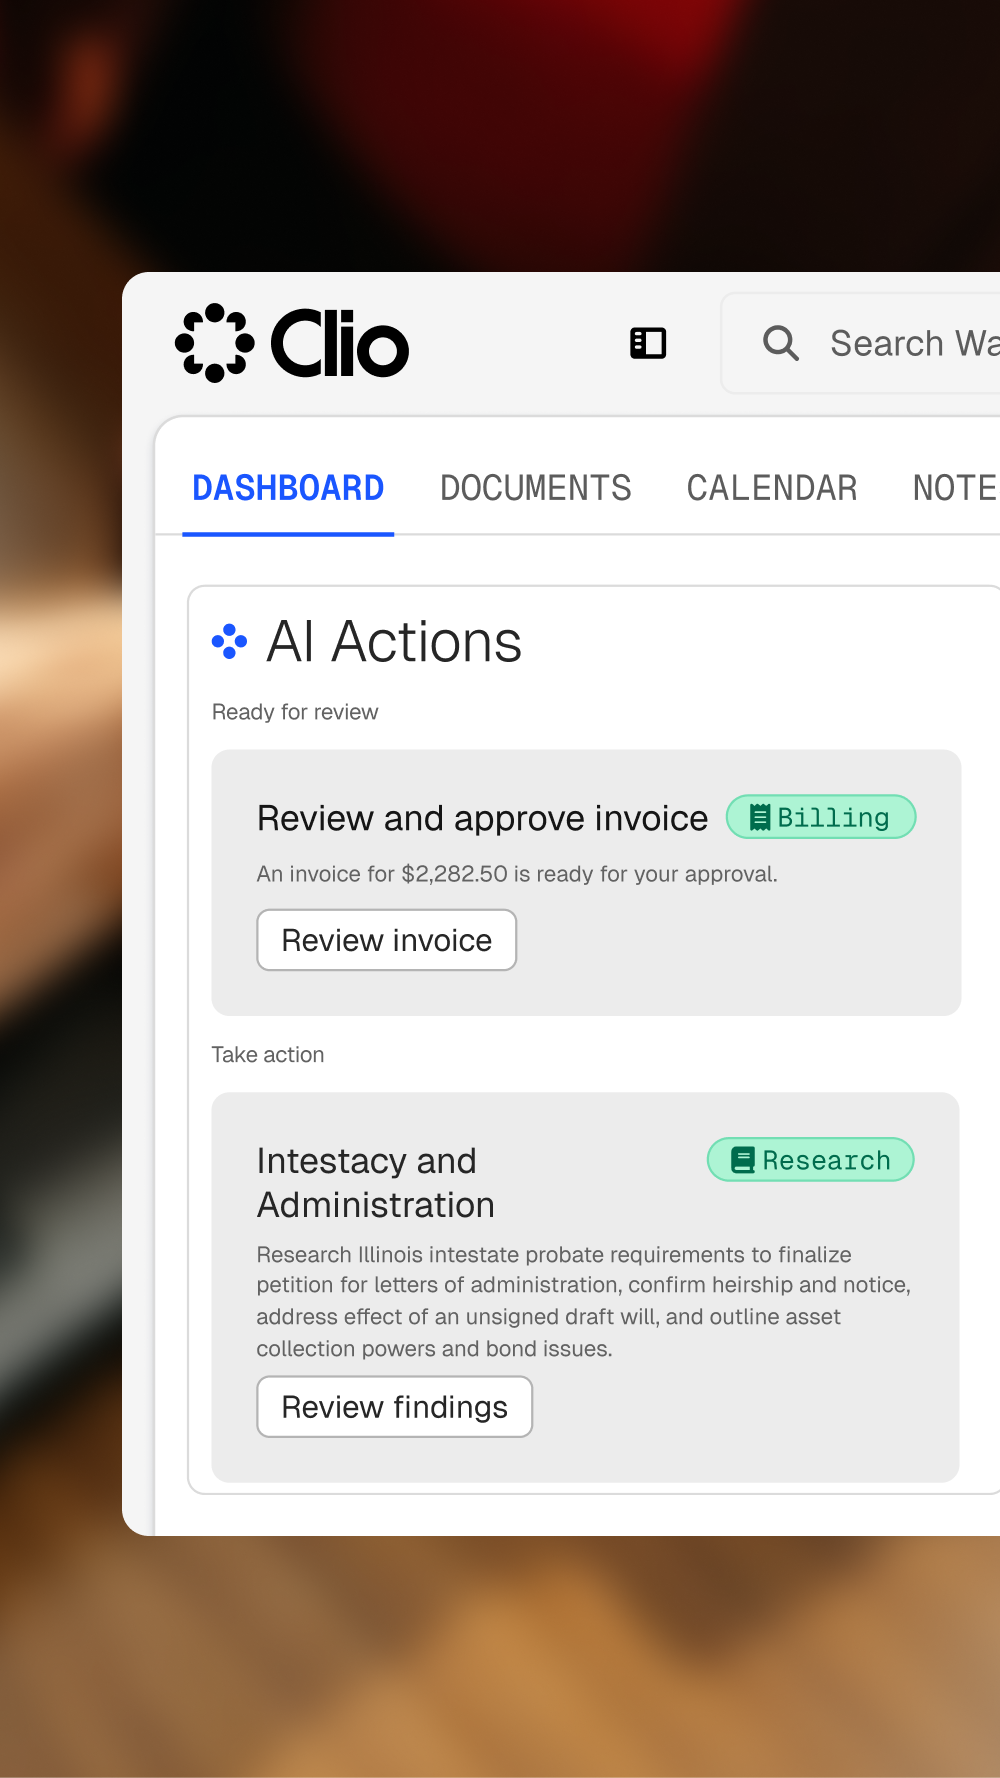
Task: Click the AI Actions sparkle icon
Action: [229, 642]
